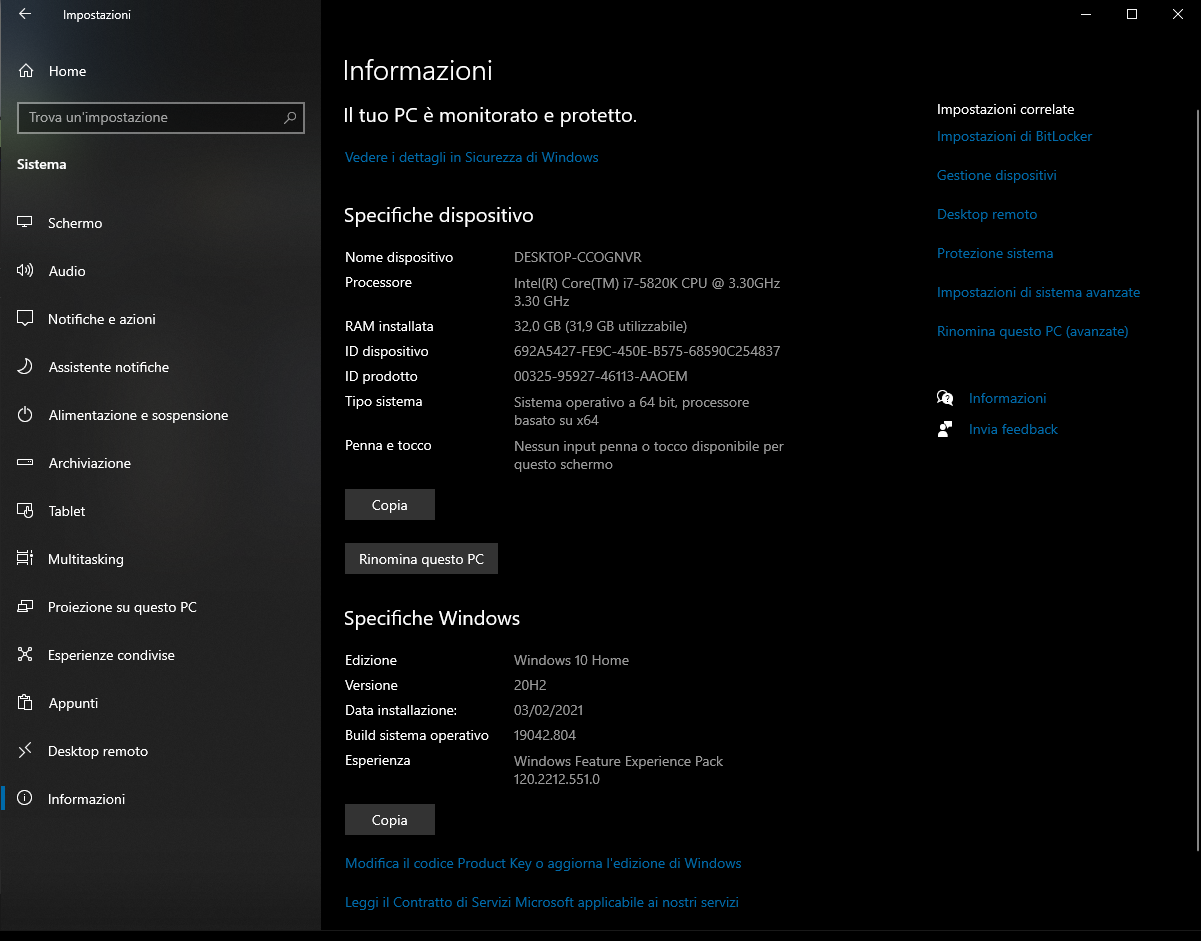Open Leggi il Contratto di Servizi Microsoft link
Viewport: 1201px width, 941px height.
pyautogui.click(x=542, y=902)
